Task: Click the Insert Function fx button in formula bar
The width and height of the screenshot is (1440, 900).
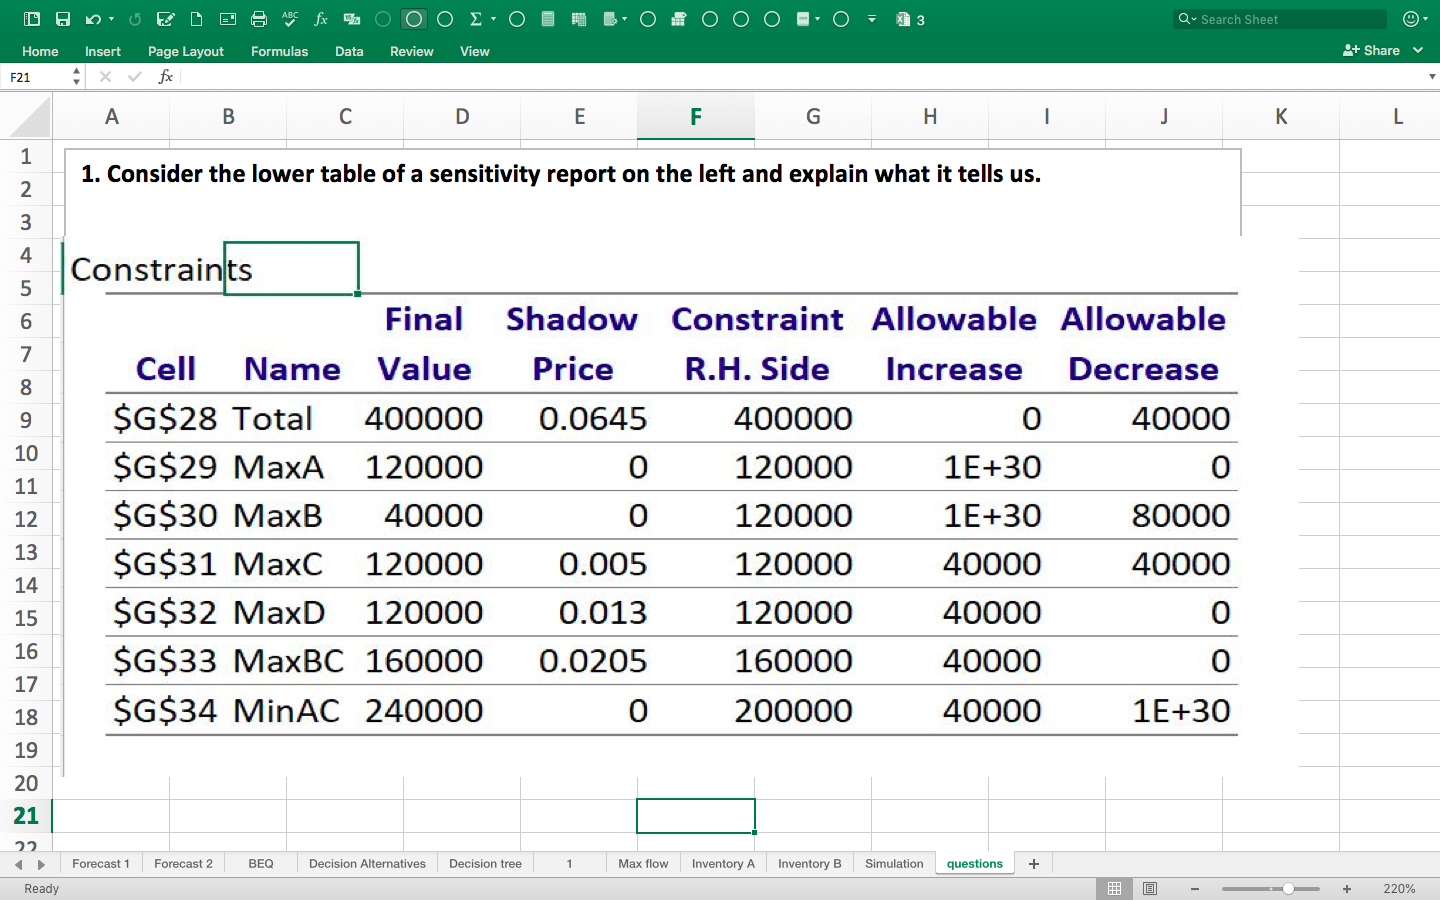Action: [x=166, y=77]
